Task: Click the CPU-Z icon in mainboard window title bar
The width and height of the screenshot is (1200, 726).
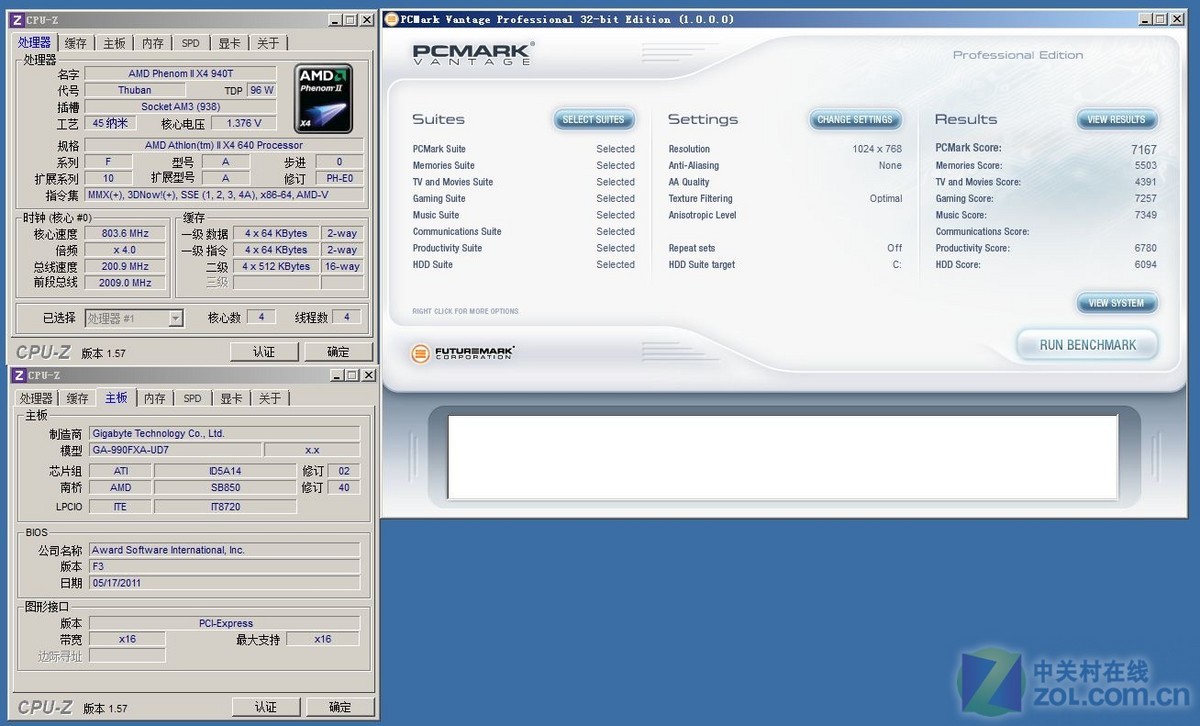Action: pyautogui.click(x=17, y=375)
